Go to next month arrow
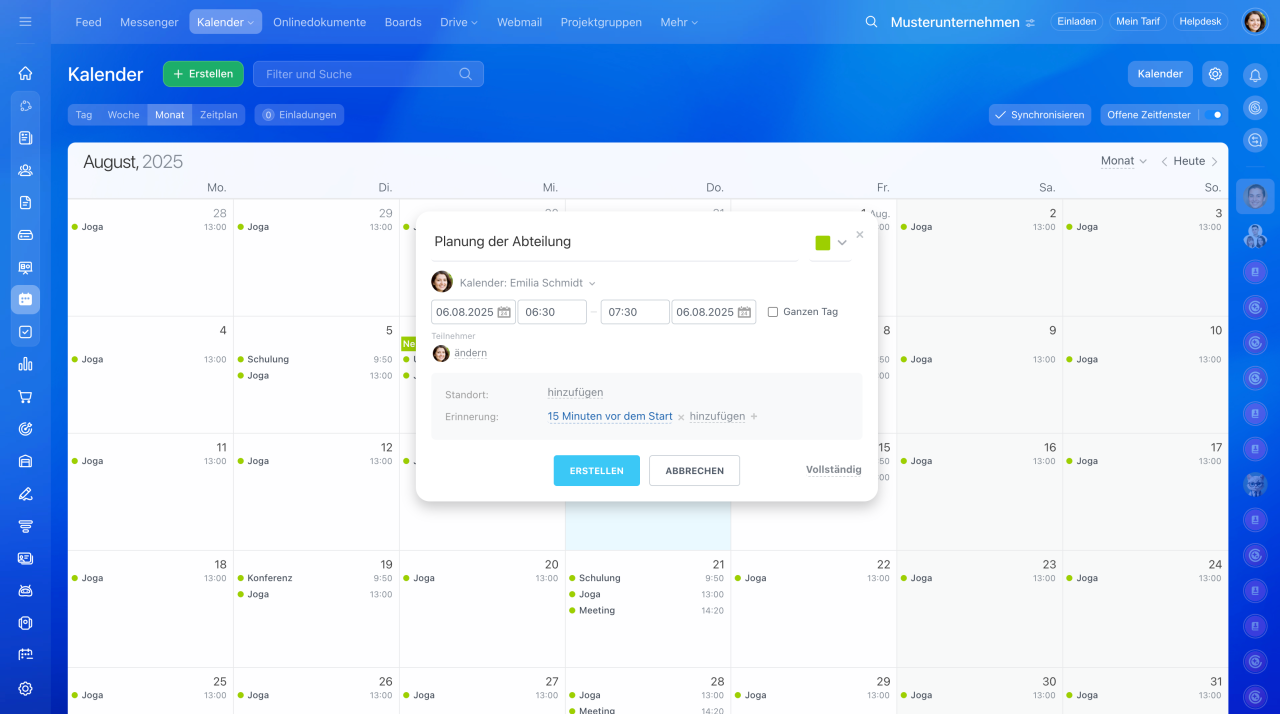Image resolution: width=1280 pixels, height=714 pixels. pos(1215,161)
